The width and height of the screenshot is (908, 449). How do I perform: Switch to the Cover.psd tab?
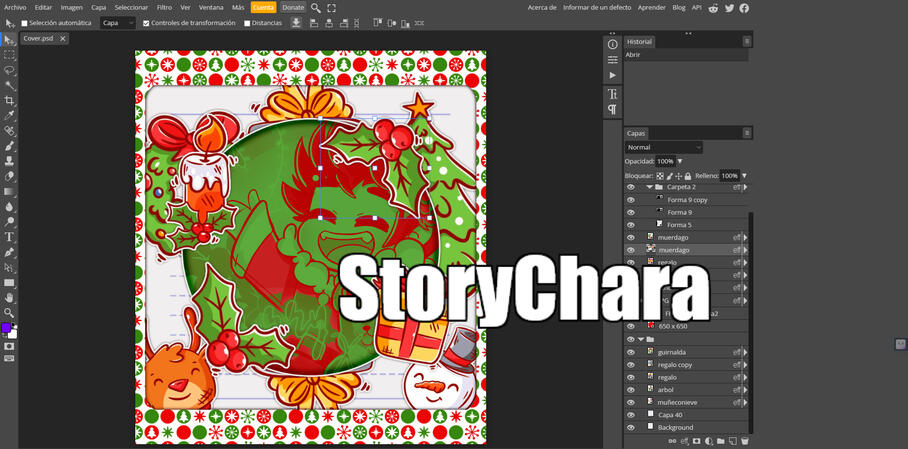38,38
